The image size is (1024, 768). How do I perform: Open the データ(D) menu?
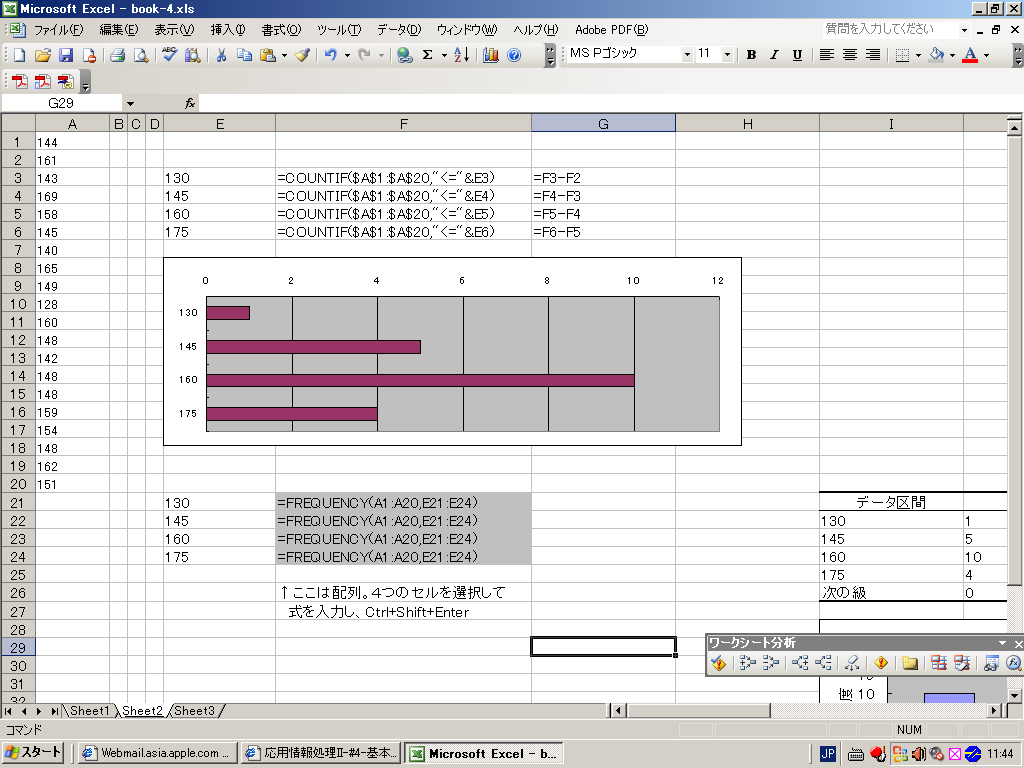(399, 30)
